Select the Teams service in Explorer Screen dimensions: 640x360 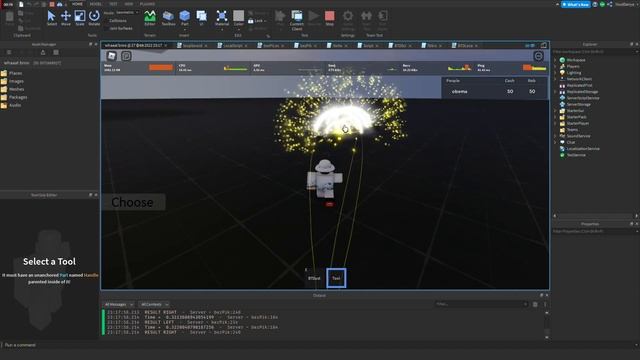[572, 130]
